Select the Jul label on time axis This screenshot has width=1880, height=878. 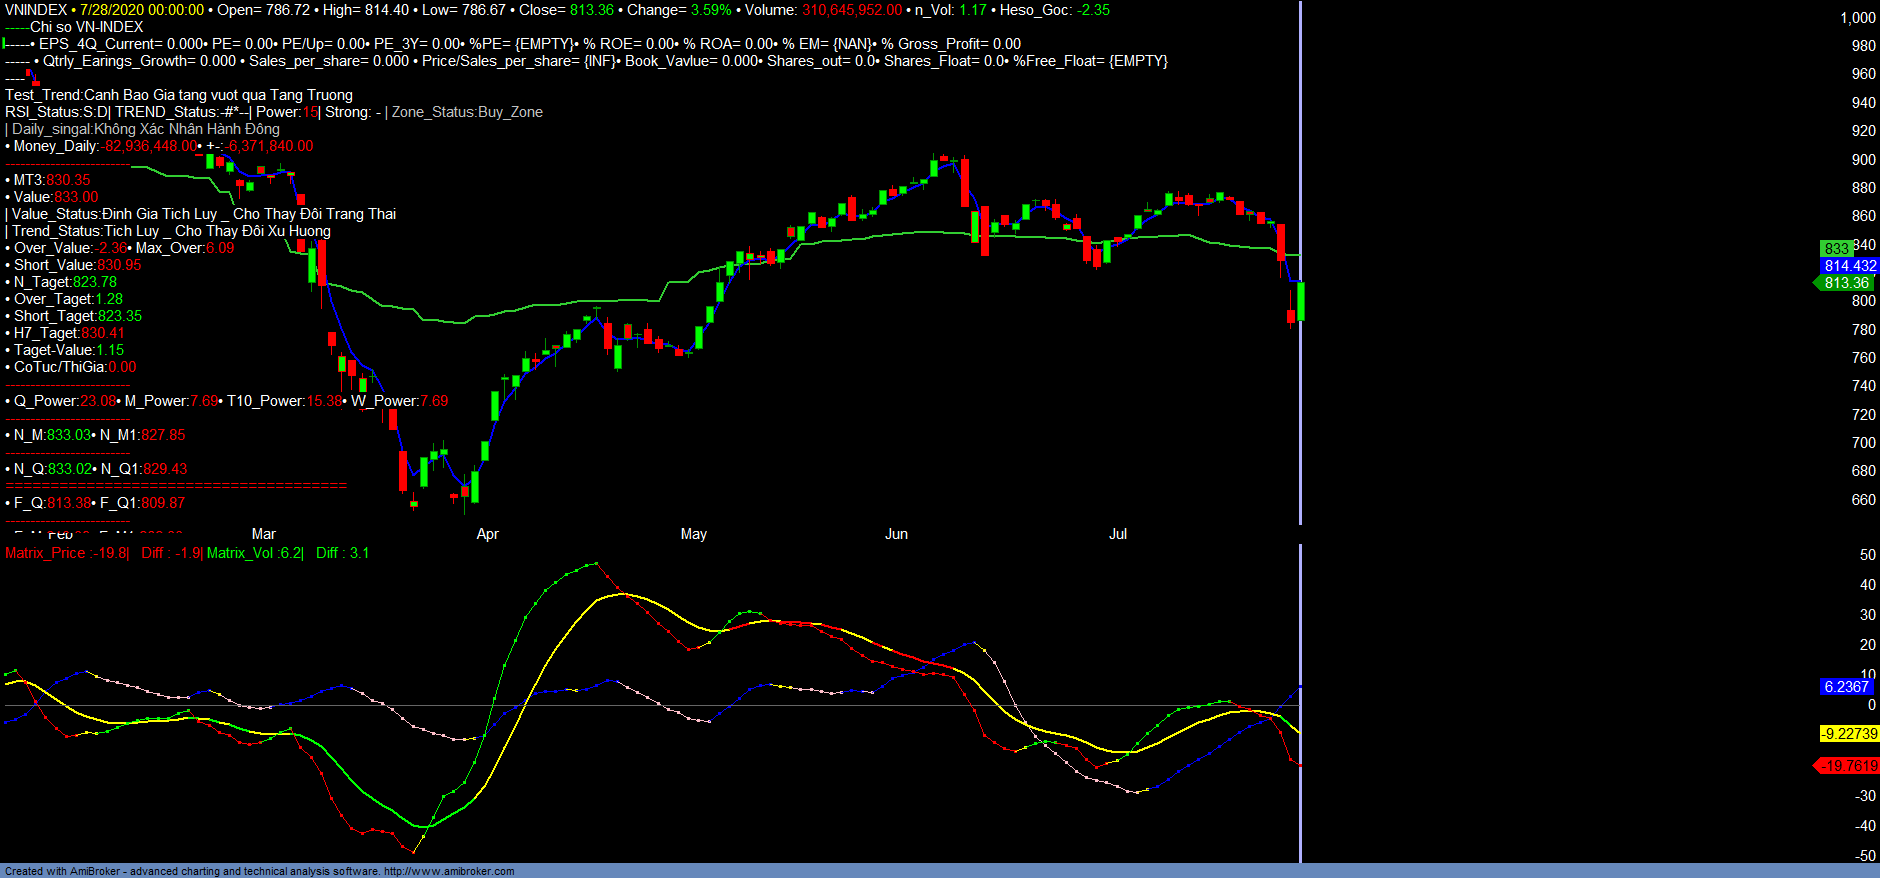pos(1117,534)
